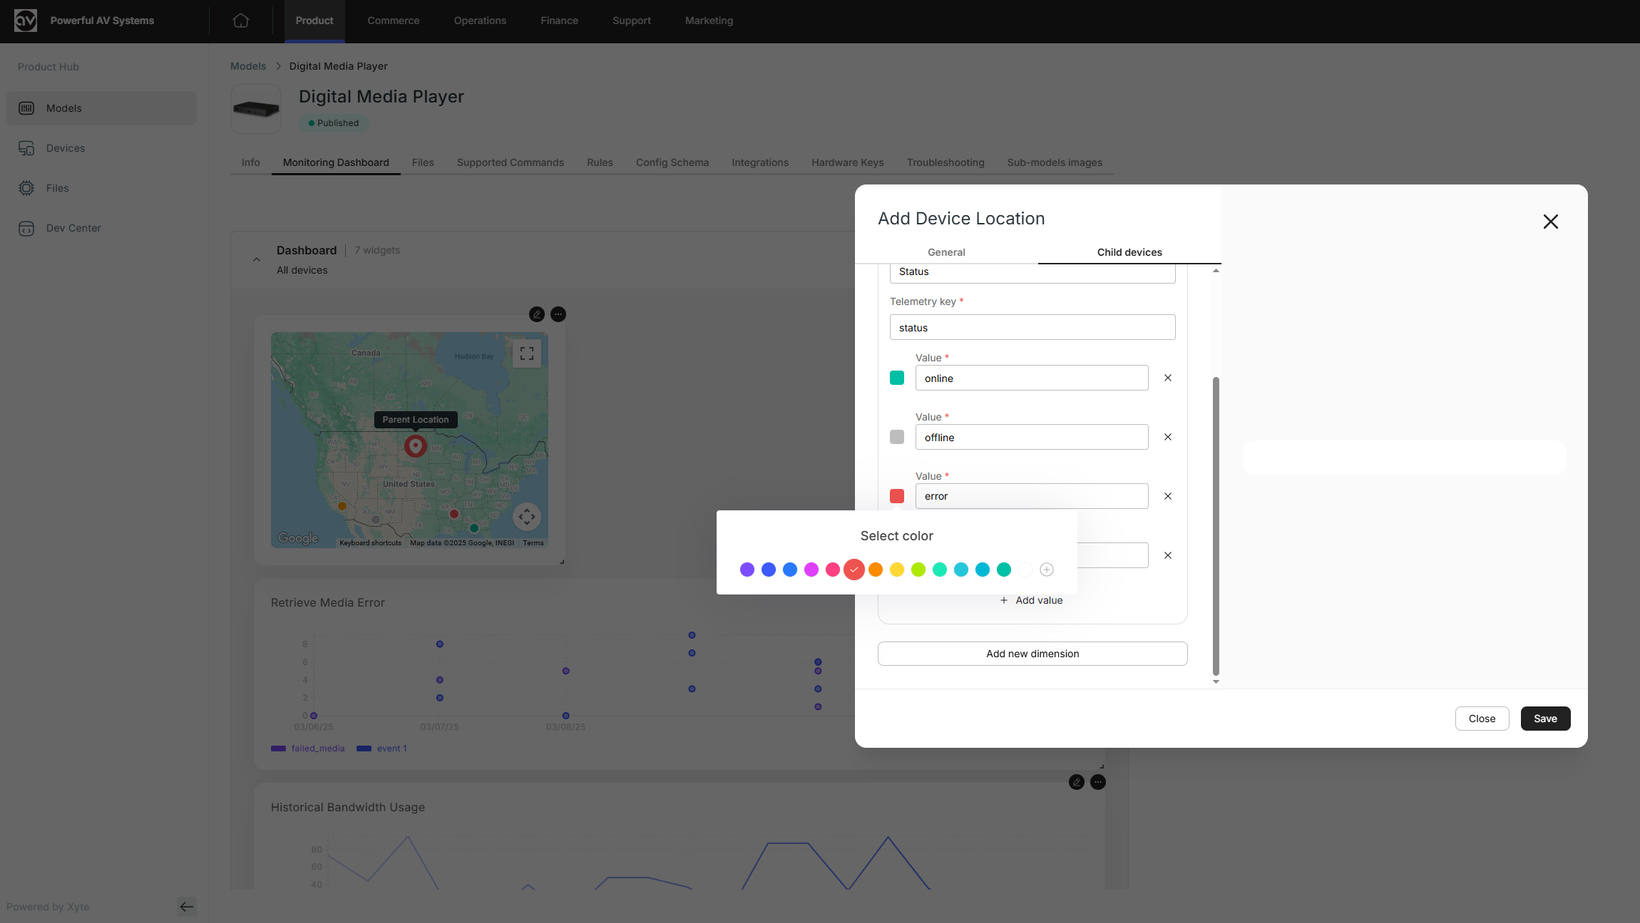This screenshot has height=923, width=1640.
Task: Close the Add Device Location dialog
Action: click(x=1550, y=222)
